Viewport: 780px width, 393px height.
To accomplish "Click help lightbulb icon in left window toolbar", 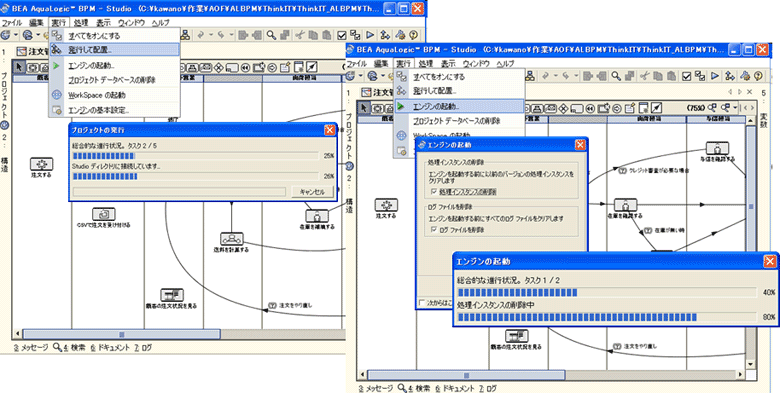I will pos(413,35).
